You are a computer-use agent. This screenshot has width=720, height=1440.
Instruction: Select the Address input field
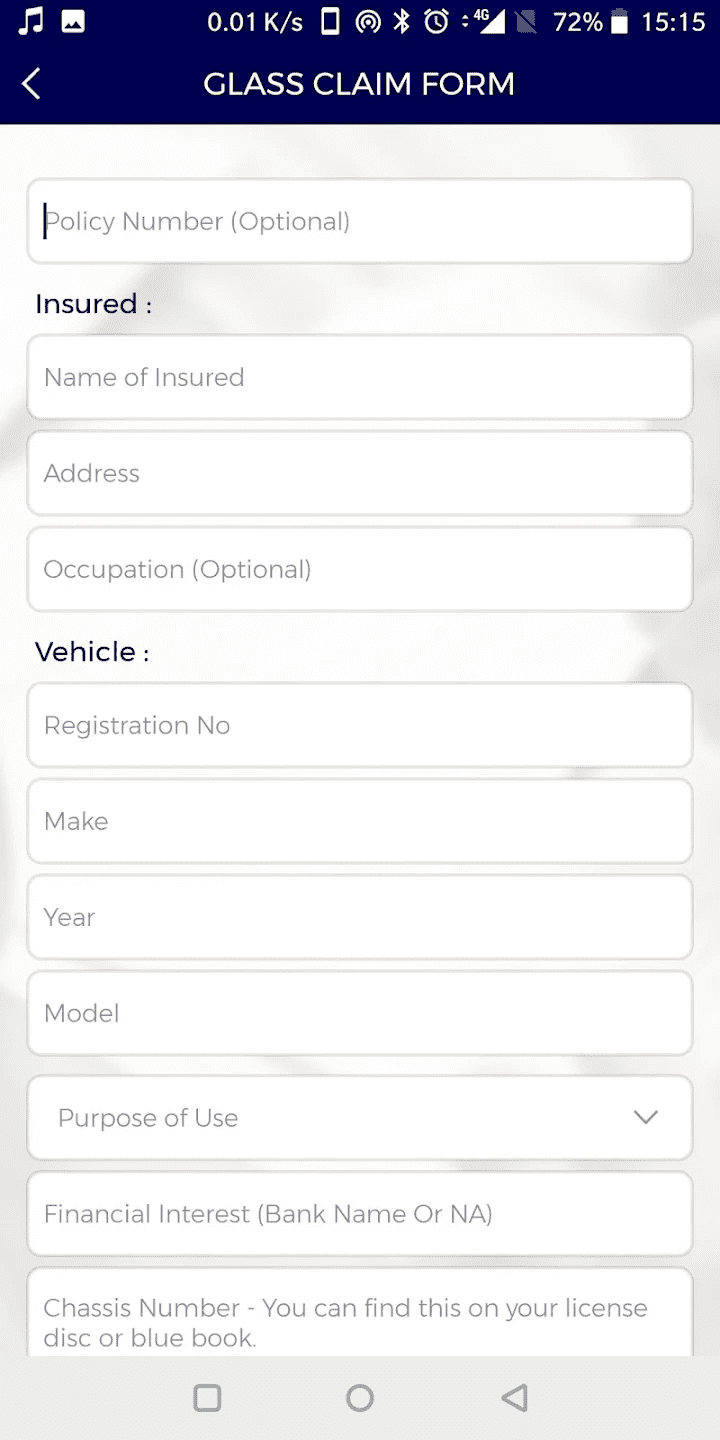[x=360, y=473]
